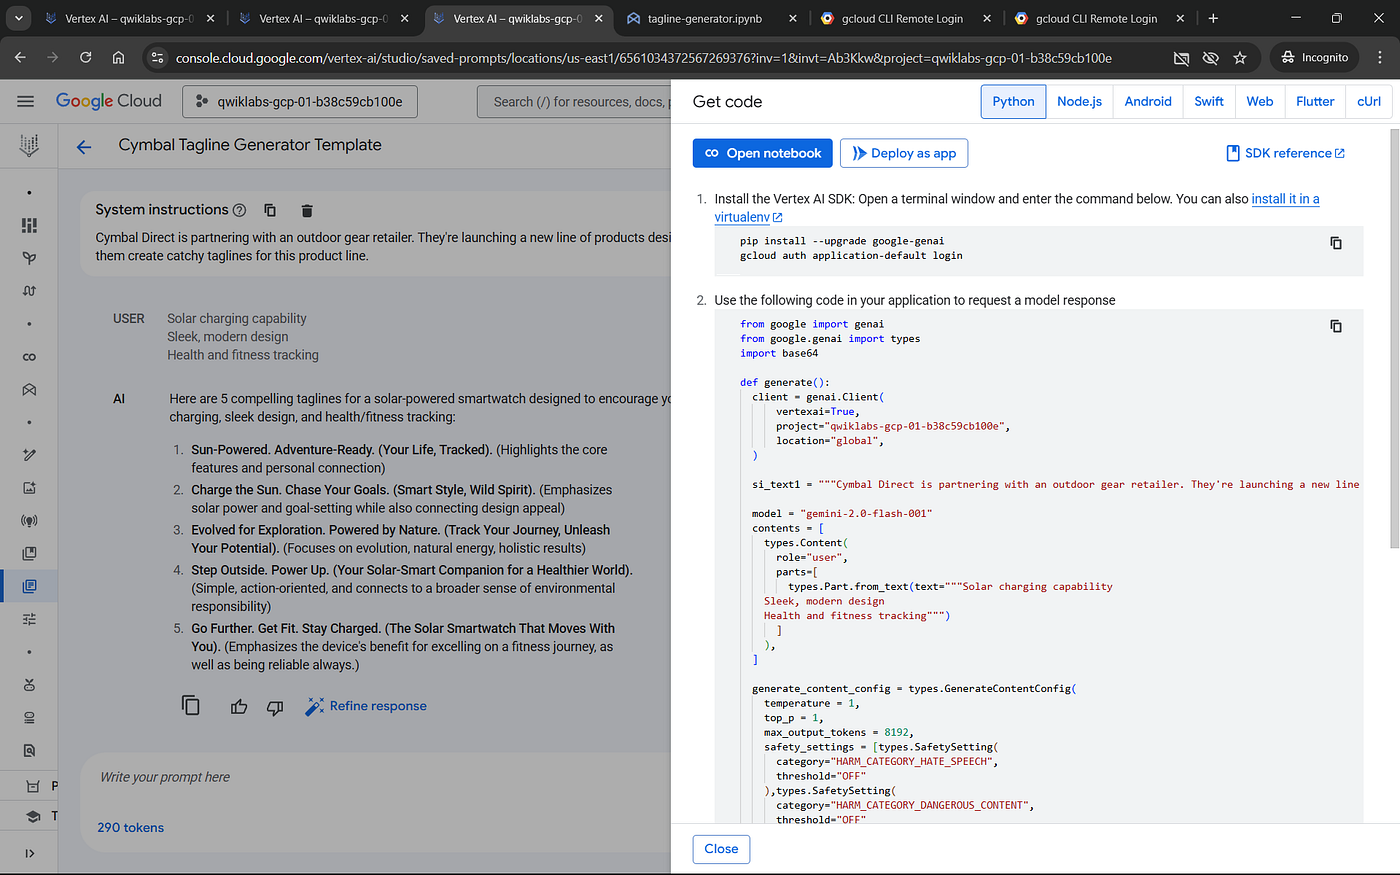Switch to the first Vertex AI browser tab
This screenshot has height=875, width=1400.
tap(128, 18)
